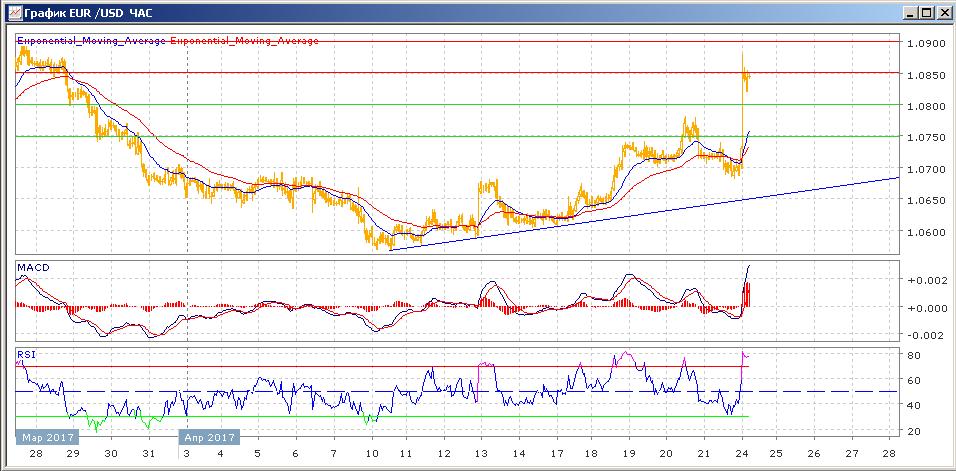956x471 pixels.
Task: Click the 20 level on RSI scale
Action: [x=913, y=431]
